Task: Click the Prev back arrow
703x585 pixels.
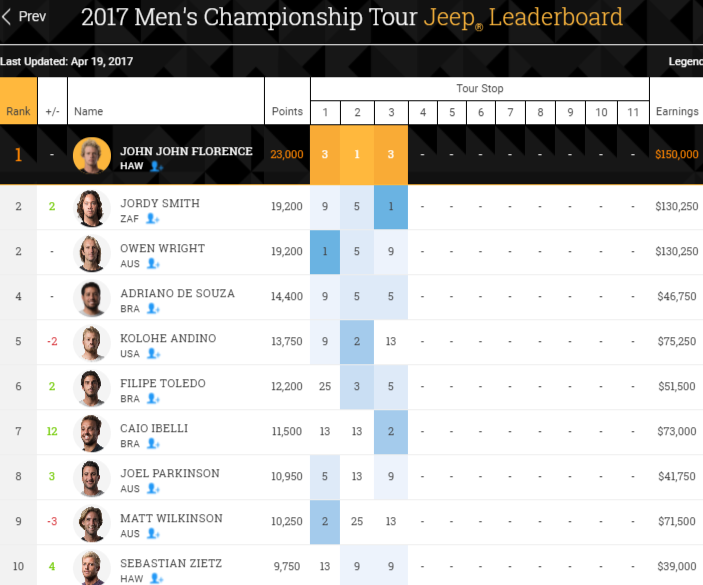Action: (x=24, y=16)
